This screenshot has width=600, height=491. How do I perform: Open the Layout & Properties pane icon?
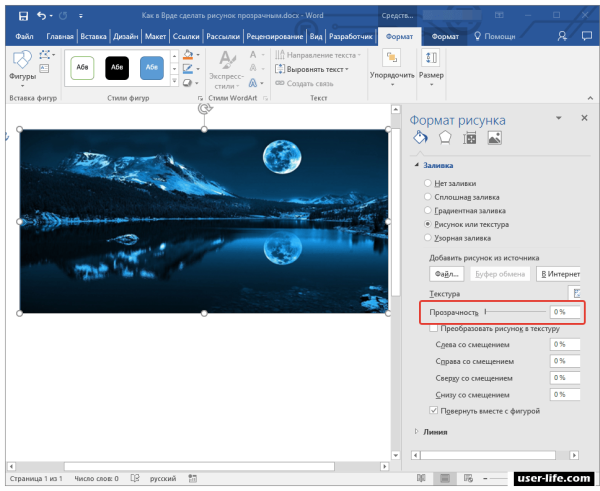click(469, 138)
